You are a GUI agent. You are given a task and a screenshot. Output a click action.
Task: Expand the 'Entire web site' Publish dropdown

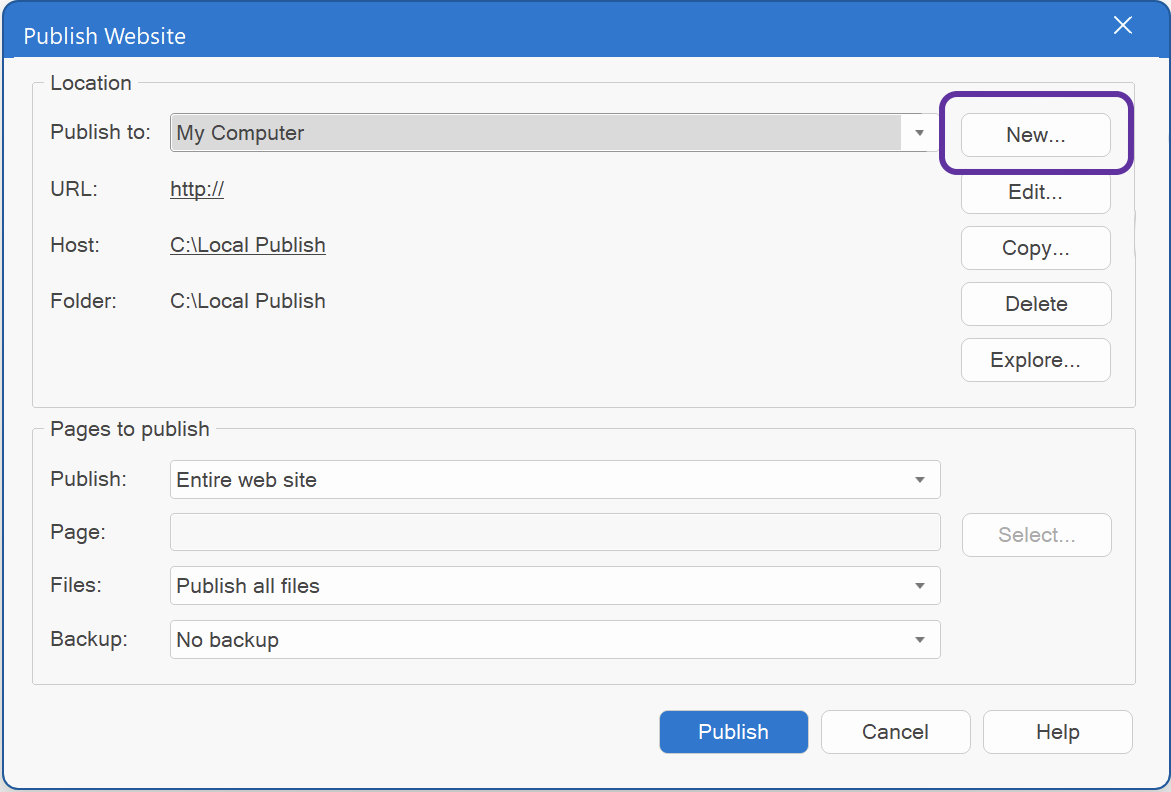click(555, 480)
